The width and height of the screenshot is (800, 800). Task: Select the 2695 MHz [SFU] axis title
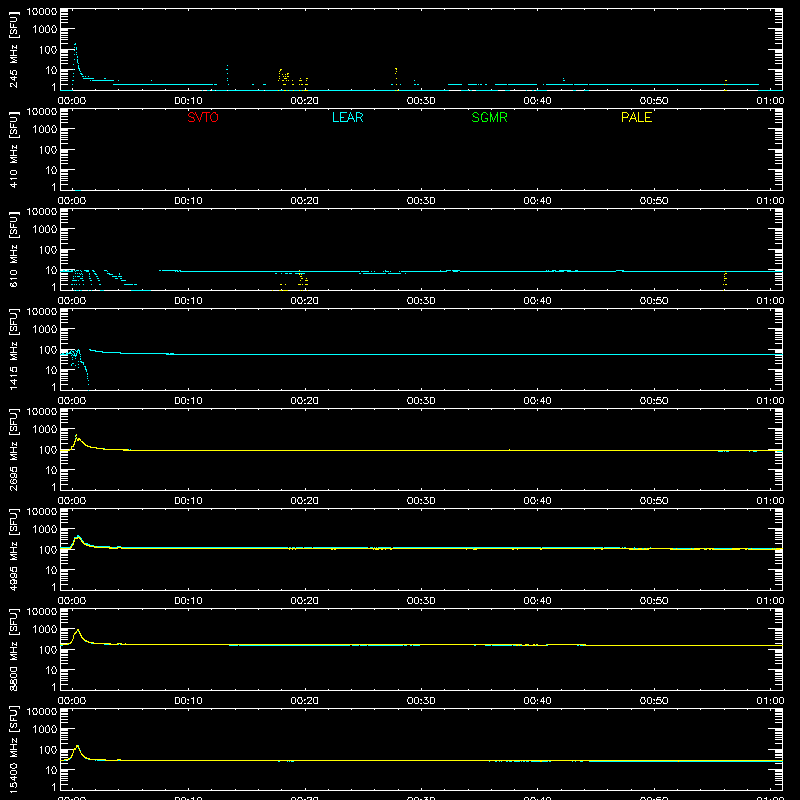coord(13,449)
